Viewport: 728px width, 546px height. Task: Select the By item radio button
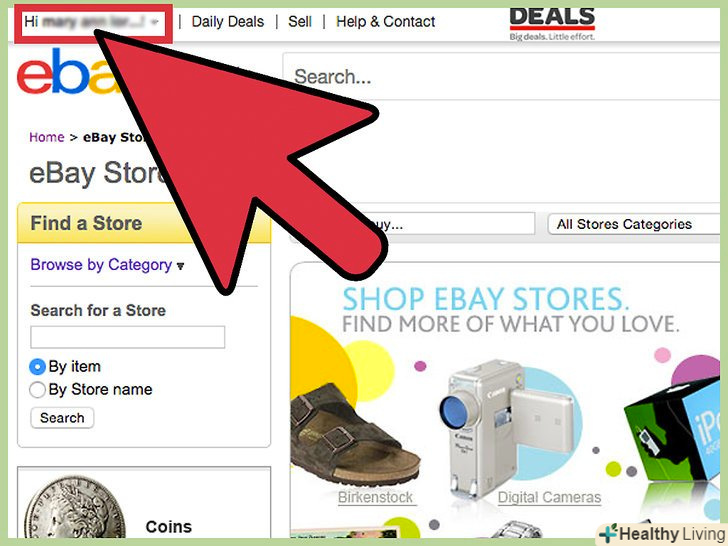(x=37, y=367)
